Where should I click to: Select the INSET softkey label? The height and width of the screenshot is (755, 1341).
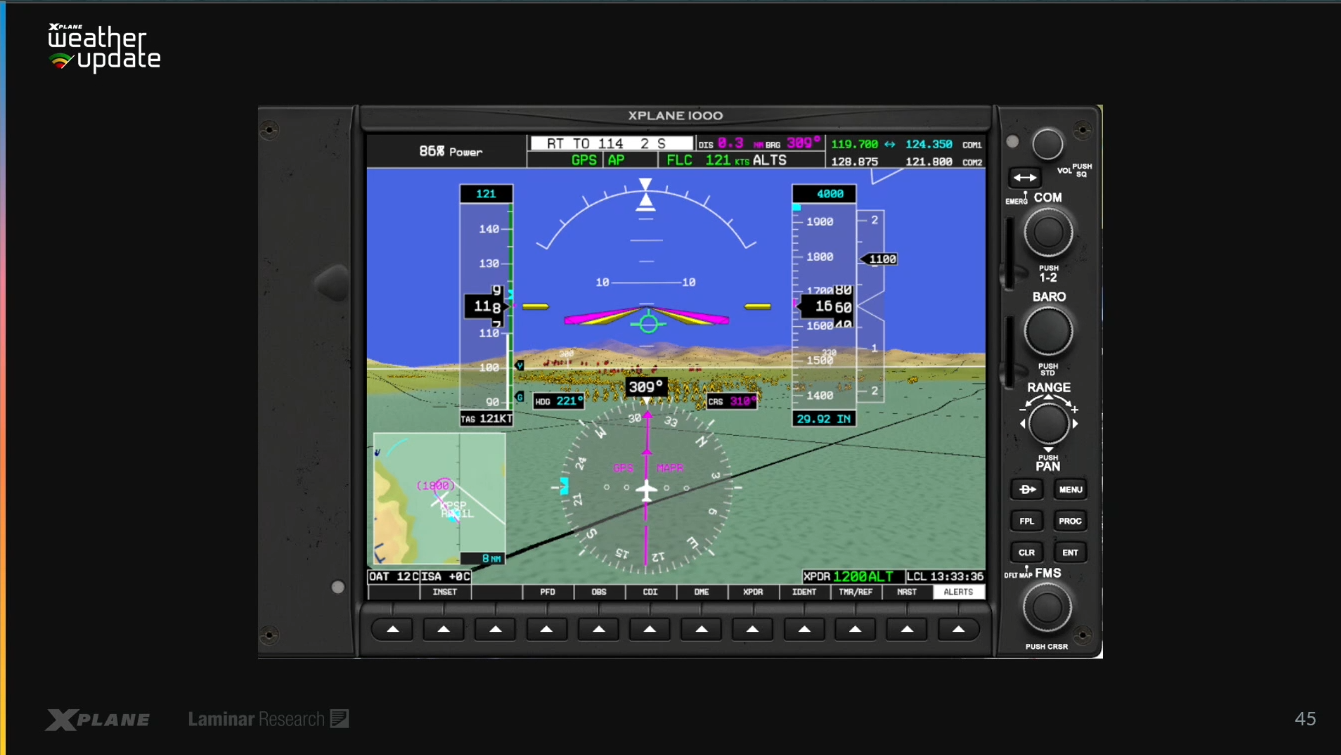[x=445, y=592]
